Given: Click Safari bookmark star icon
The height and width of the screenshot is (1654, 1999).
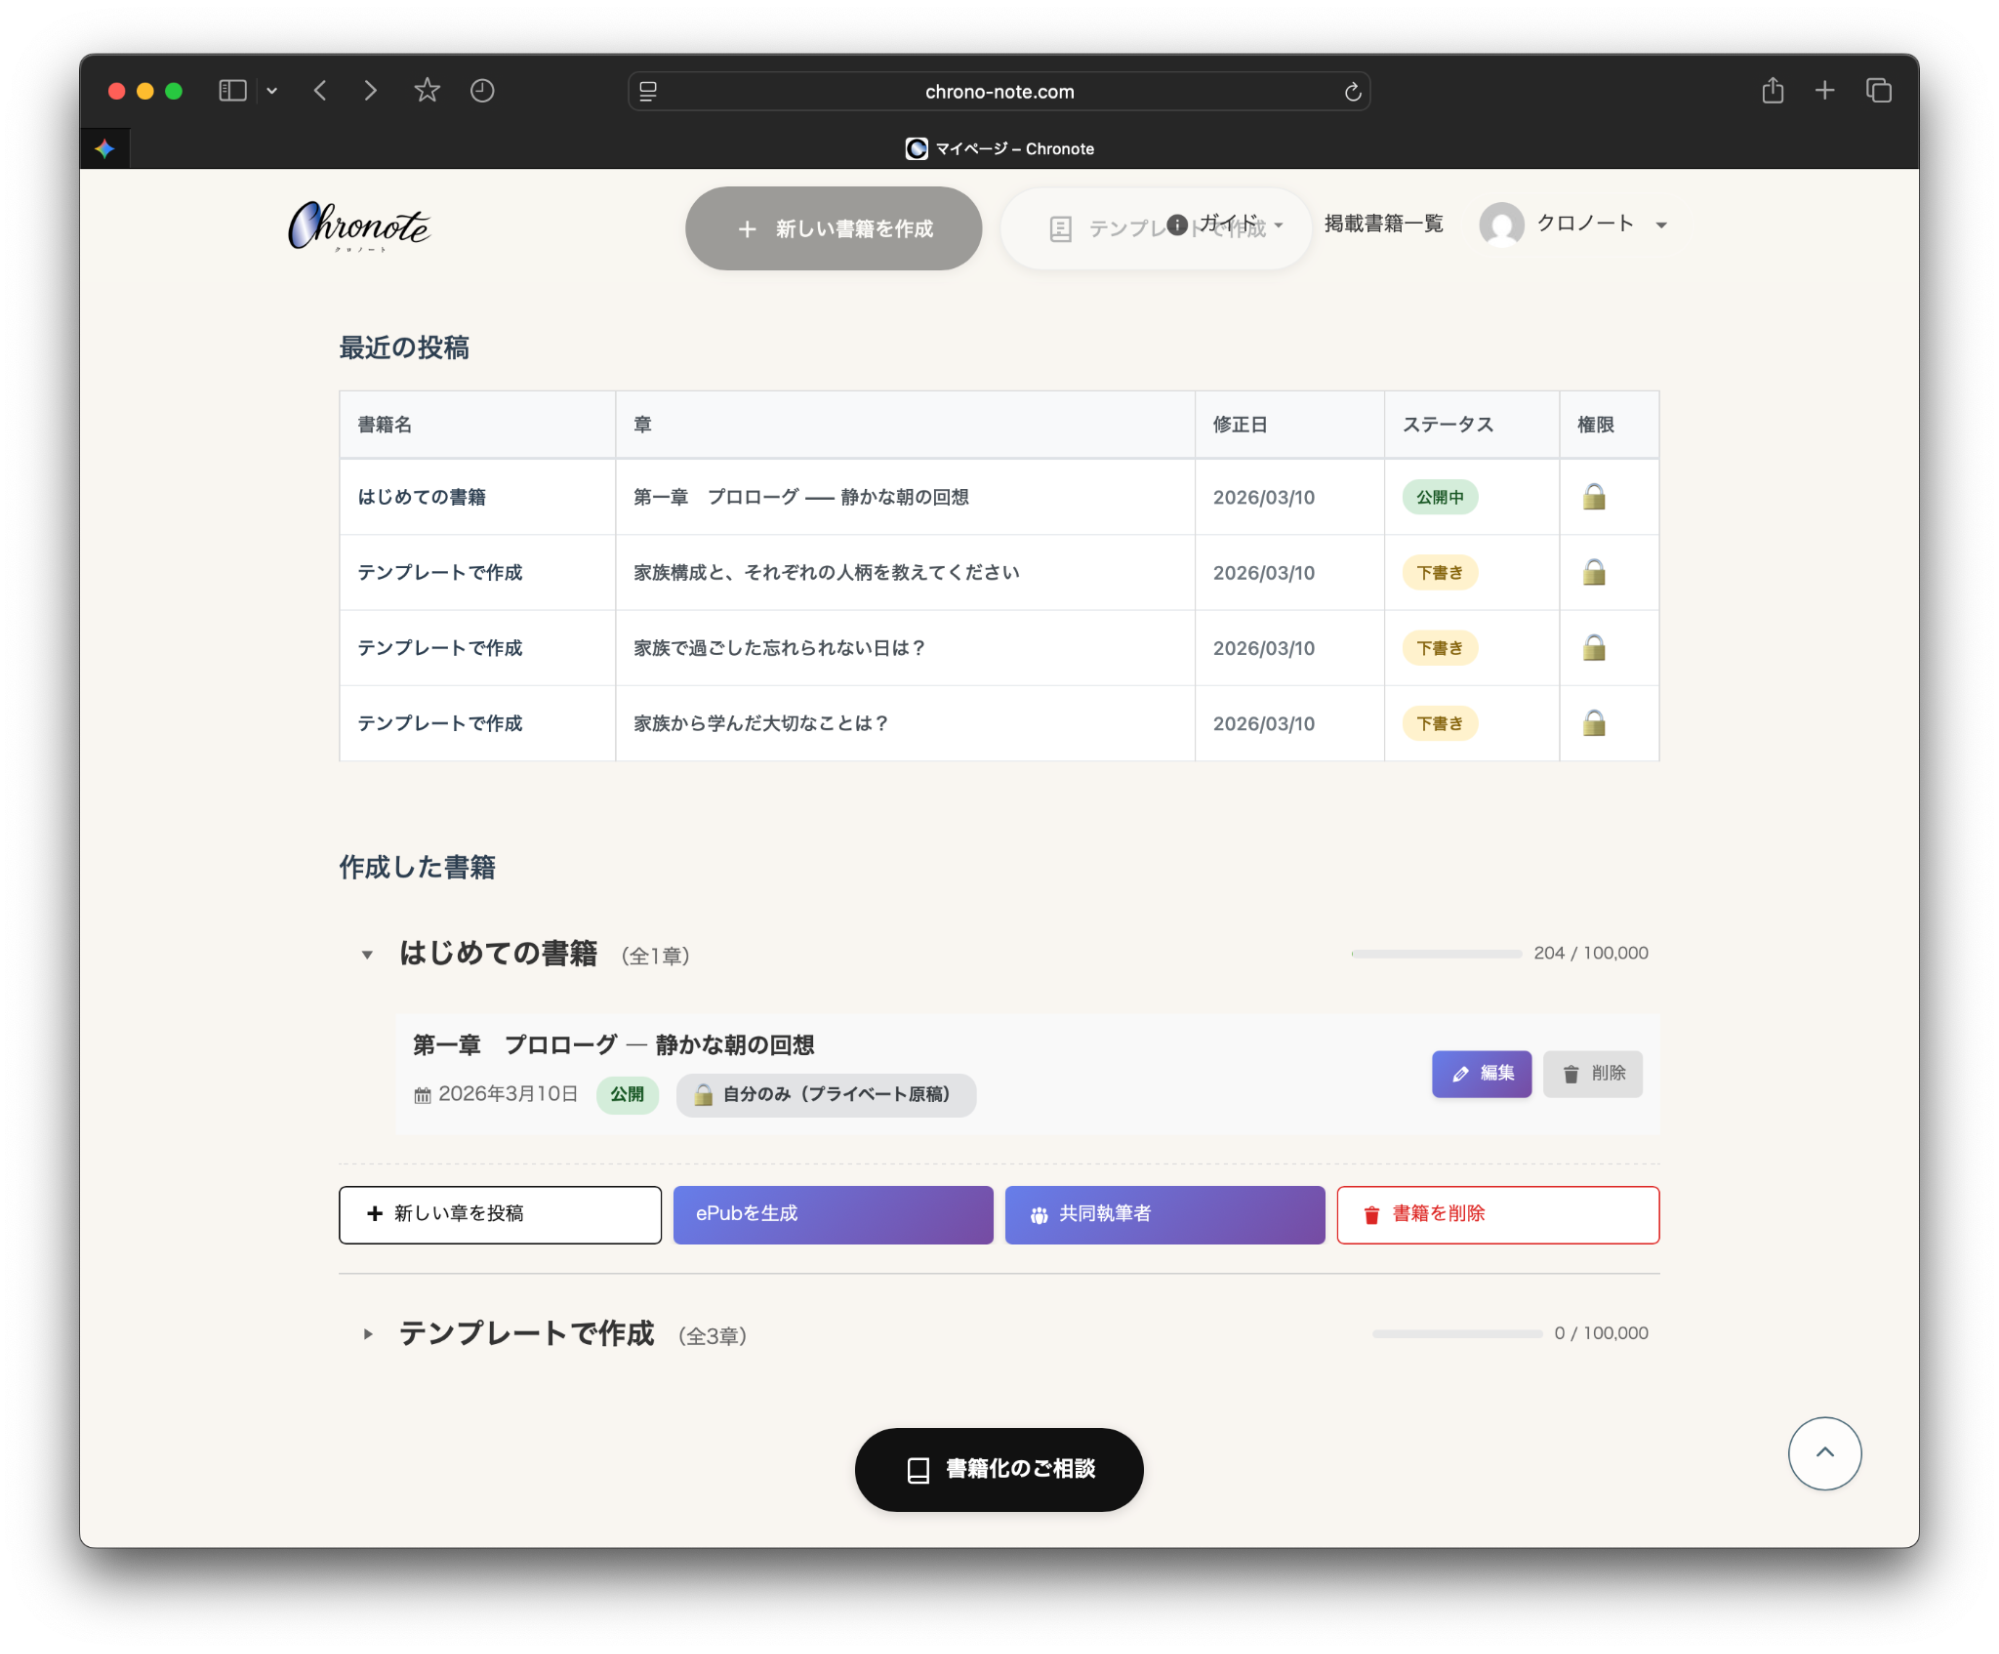Looking at the screenshot, I should (427, 91).
